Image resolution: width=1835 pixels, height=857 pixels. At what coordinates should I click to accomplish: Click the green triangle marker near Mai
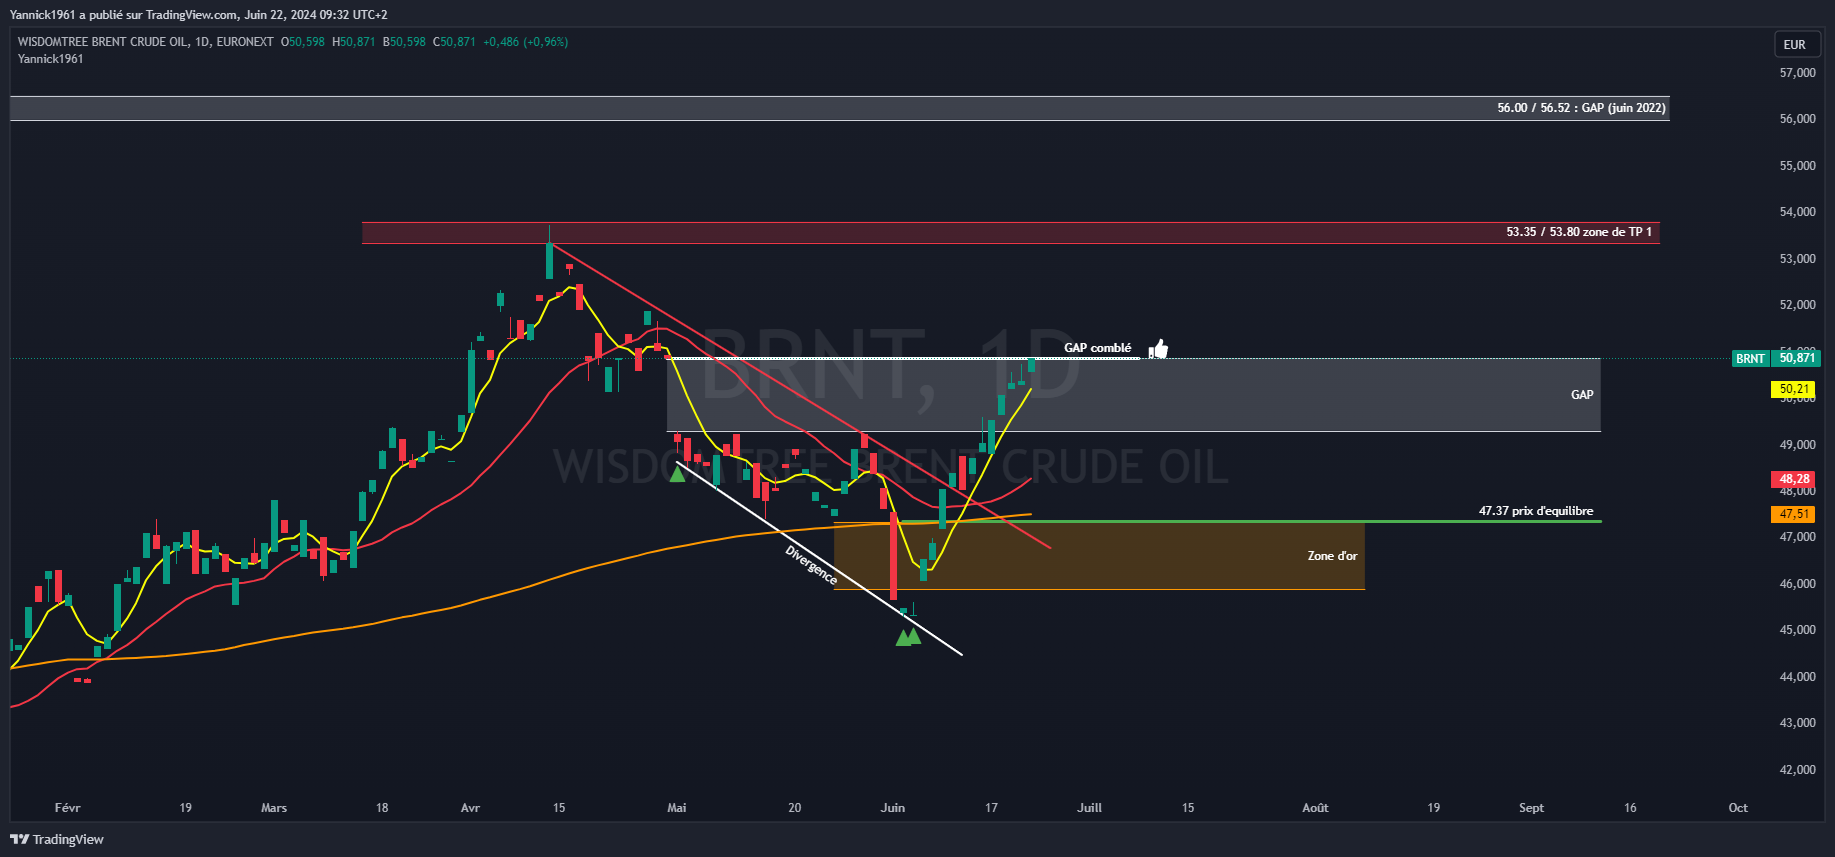coord(678,474)
